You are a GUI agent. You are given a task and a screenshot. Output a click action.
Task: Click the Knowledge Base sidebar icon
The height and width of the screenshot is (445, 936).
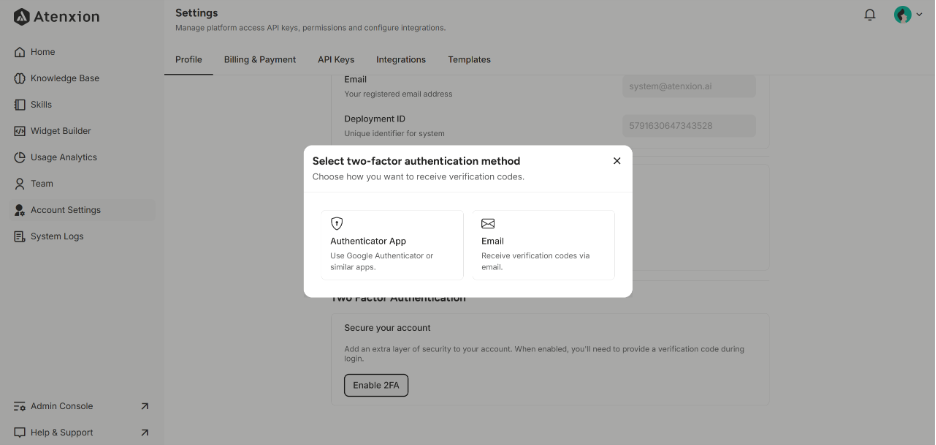coord(20,78)
